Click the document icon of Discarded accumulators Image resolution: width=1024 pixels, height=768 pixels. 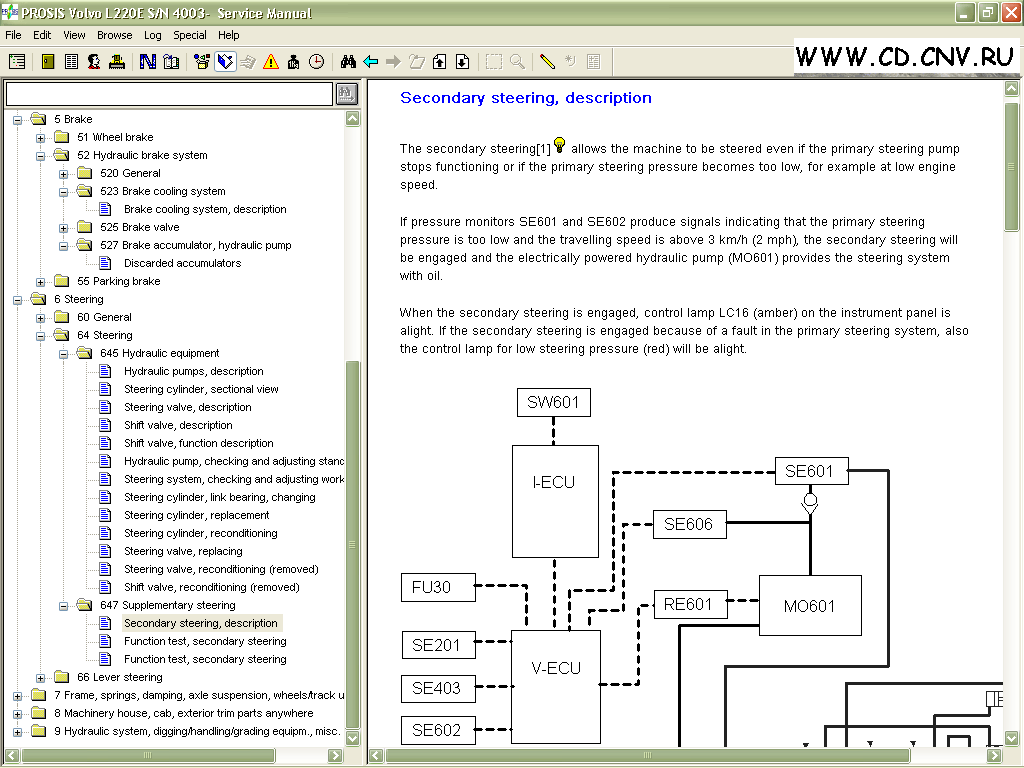tap(105, 263)
